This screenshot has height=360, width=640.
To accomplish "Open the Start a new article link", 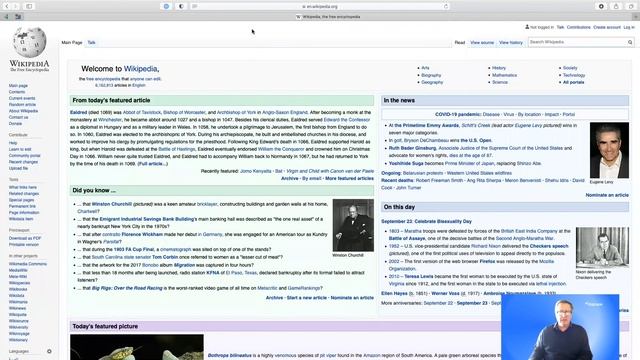I will click(x=307, y=298).
